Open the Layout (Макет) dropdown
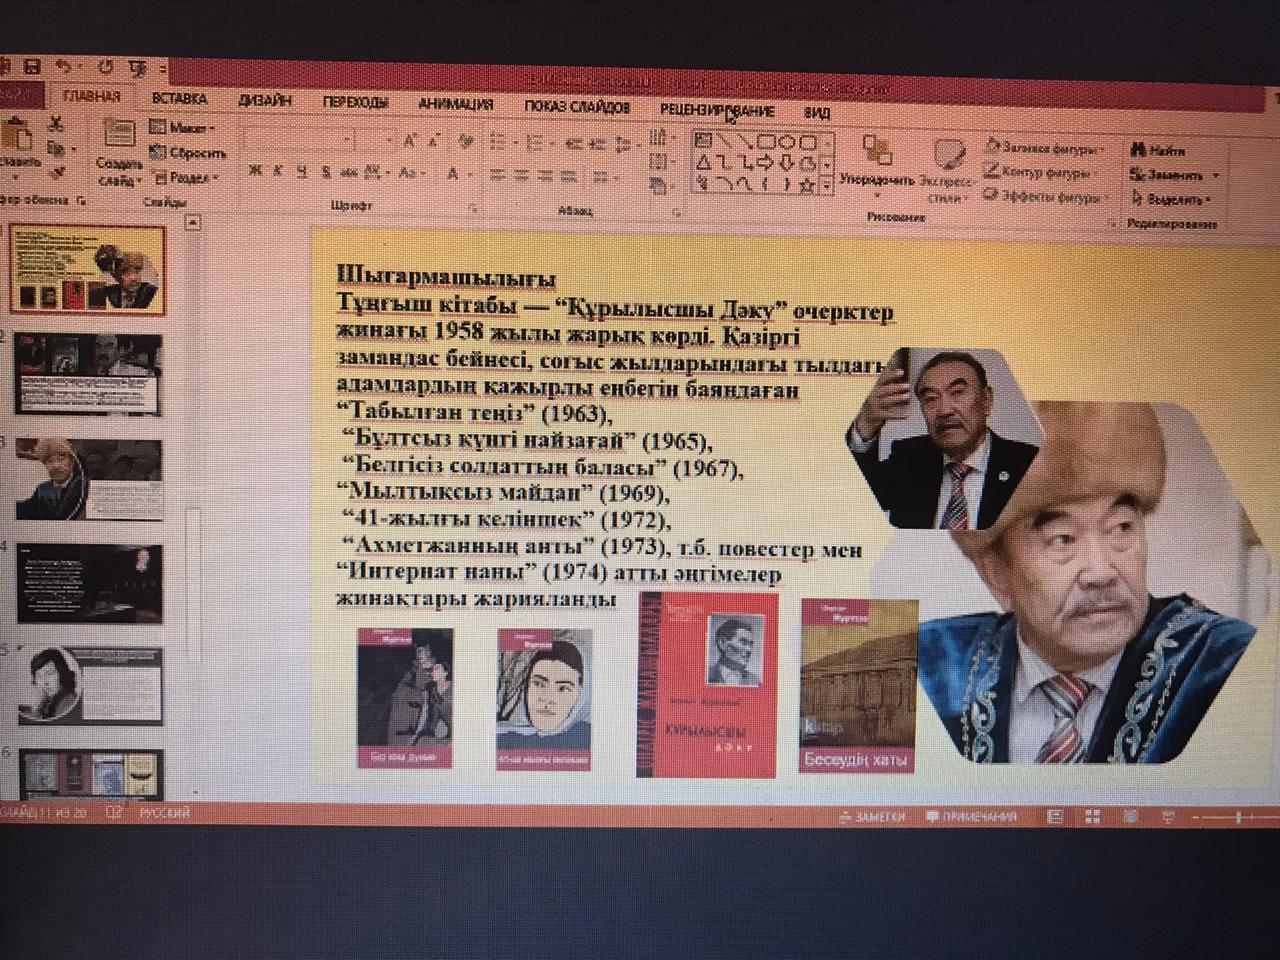The image size is (1280, 960). [184, 128]
